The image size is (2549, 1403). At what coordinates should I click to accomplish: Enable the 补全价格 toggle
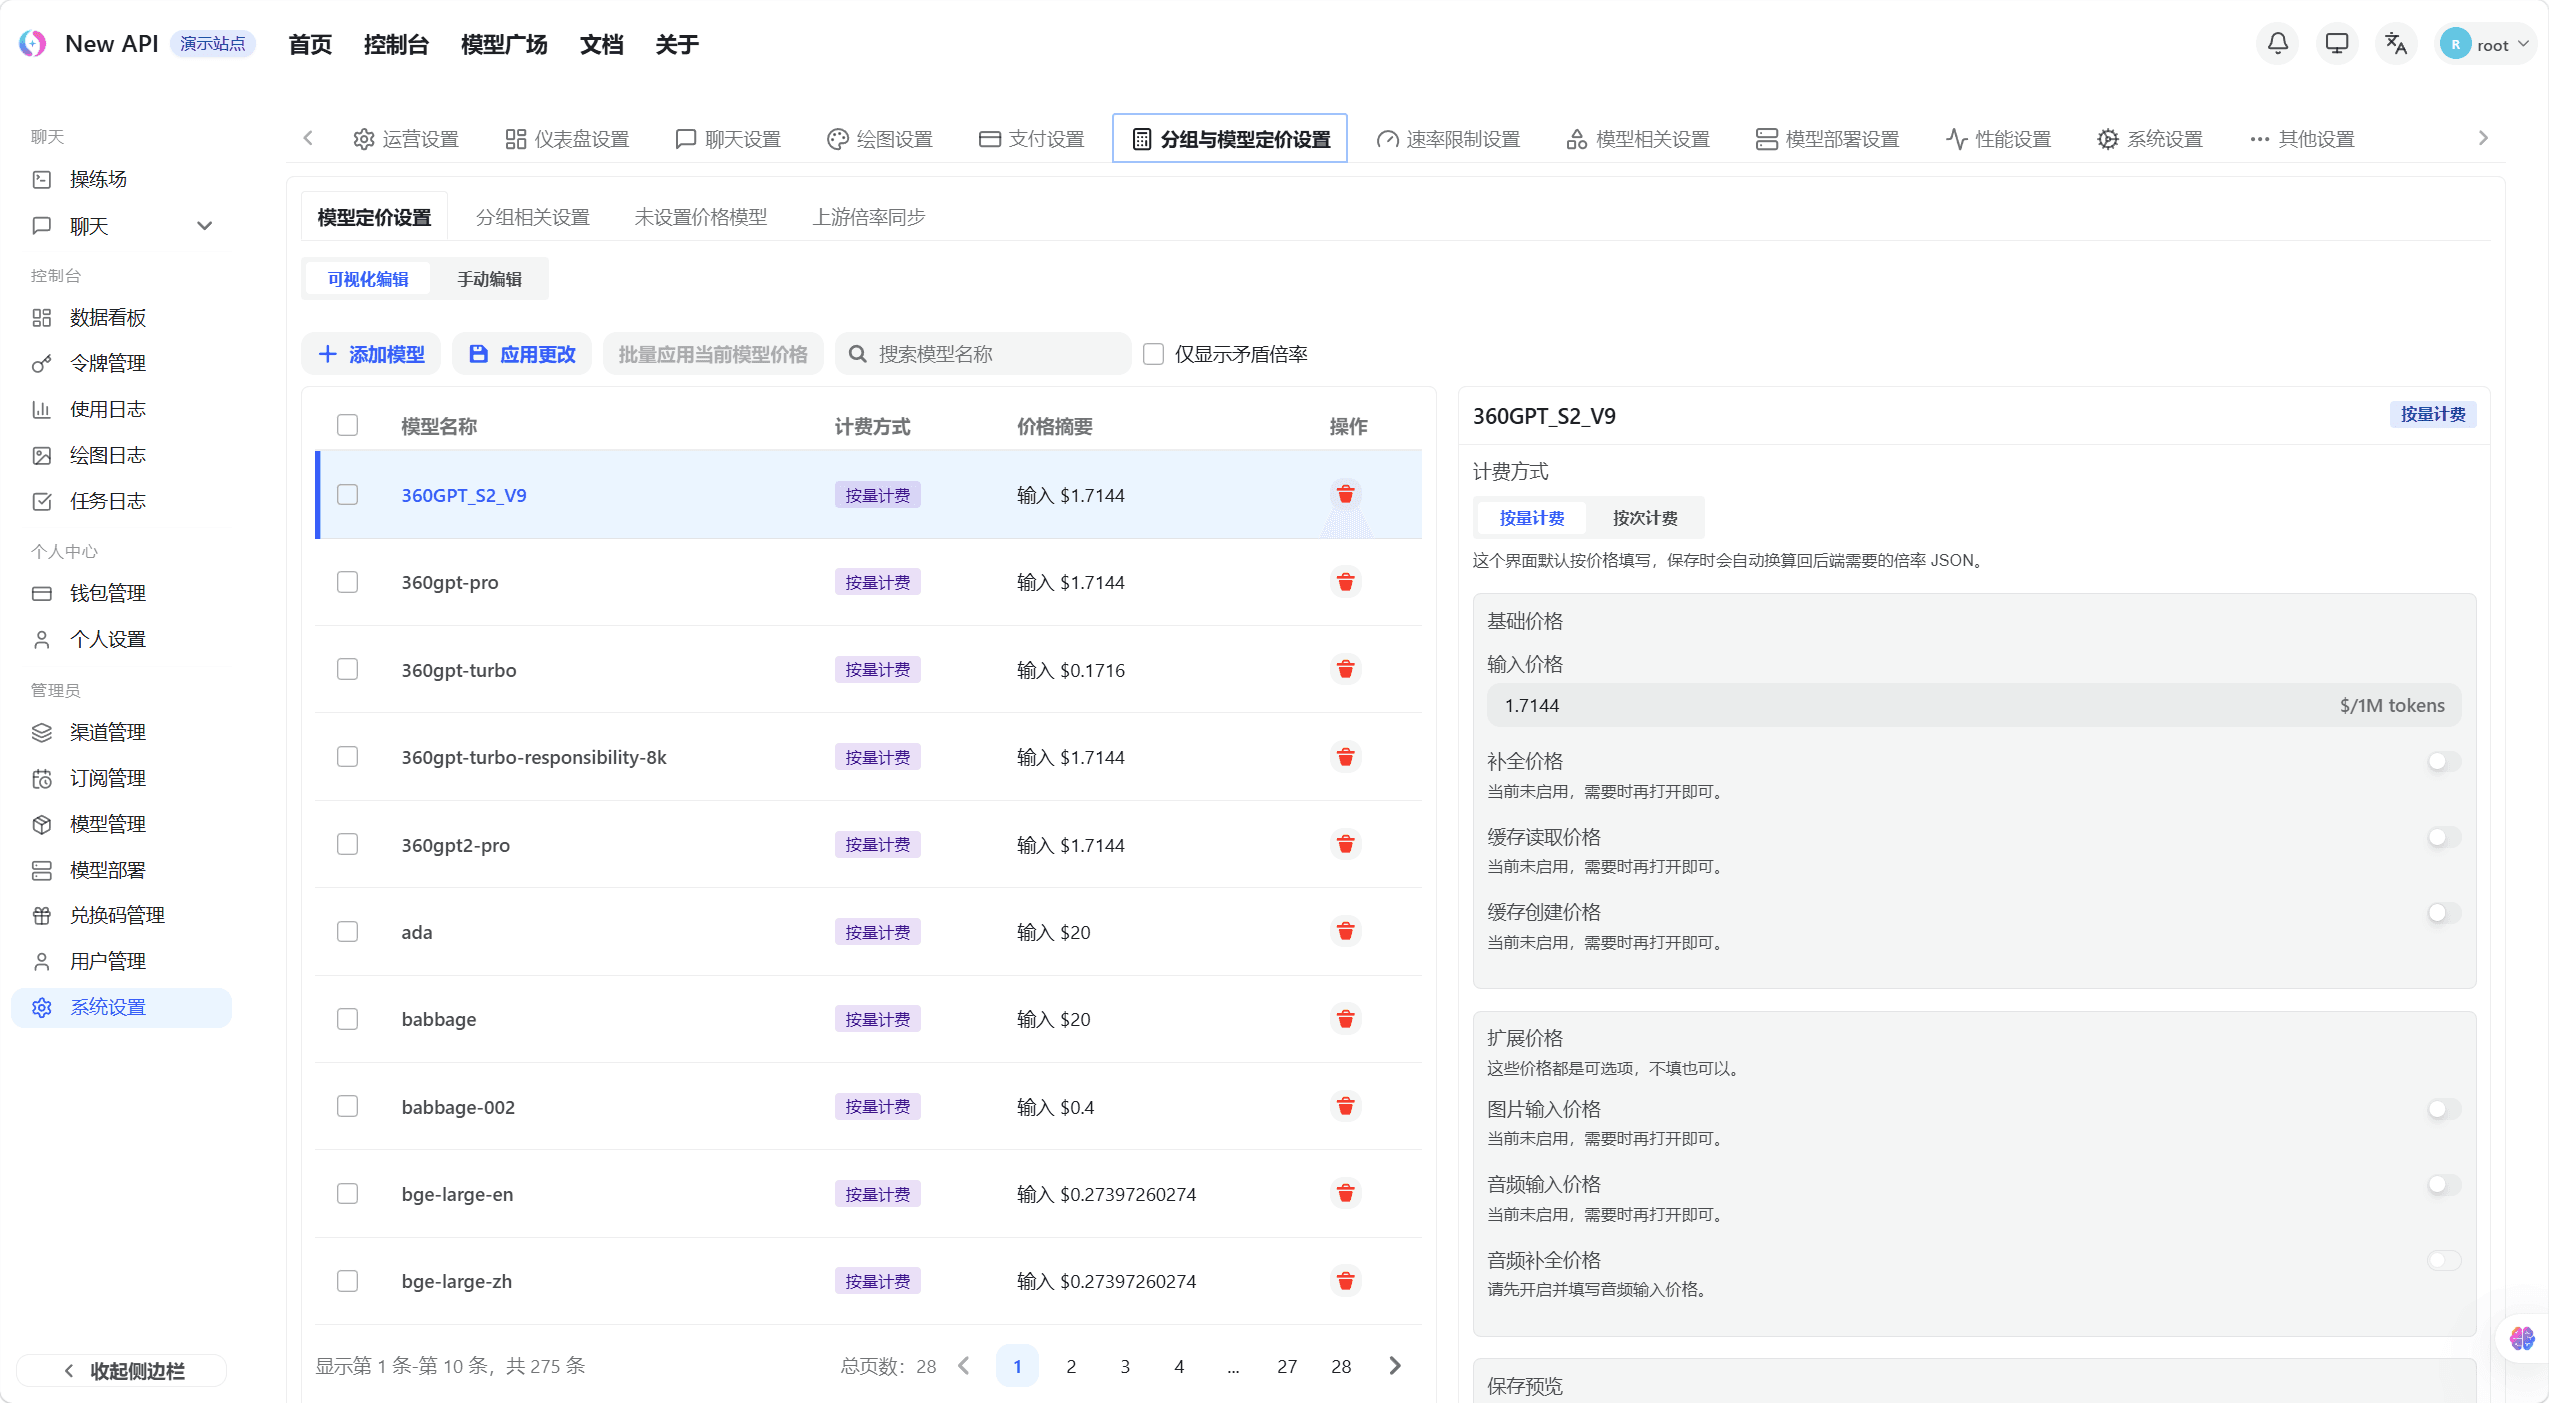[2442, 761]
